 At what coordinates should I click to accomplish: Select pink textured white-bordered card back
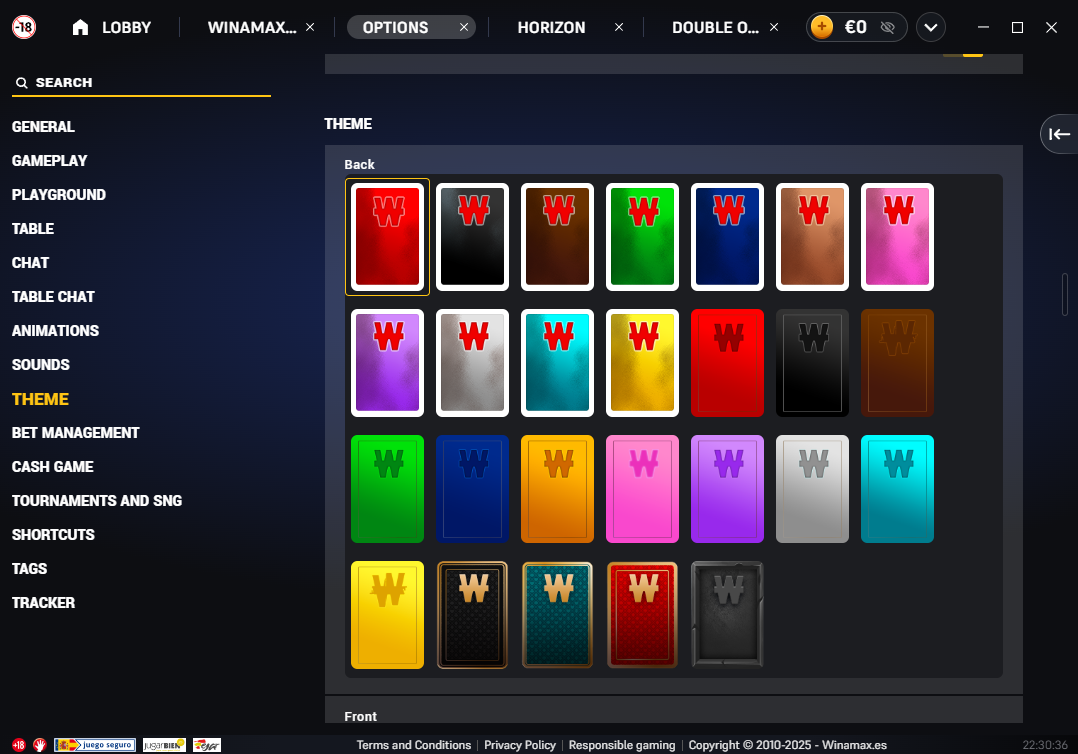897,237
